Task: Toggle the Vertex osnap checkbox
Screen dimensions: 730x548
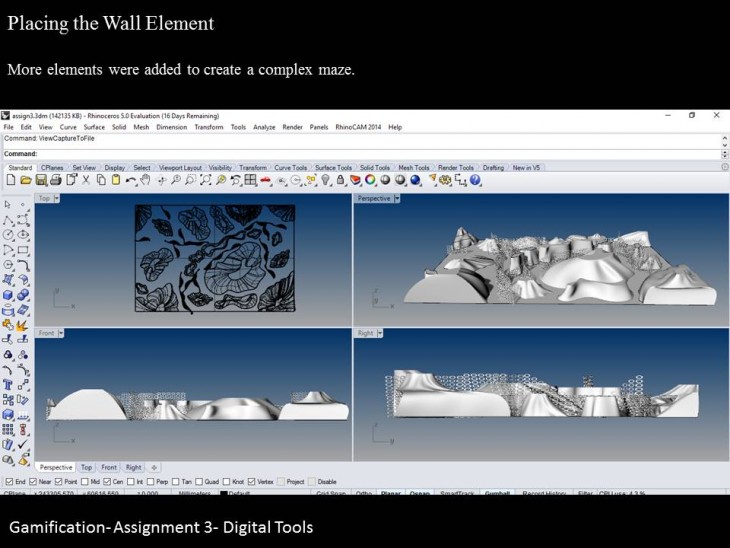Action: pos(251,481)
